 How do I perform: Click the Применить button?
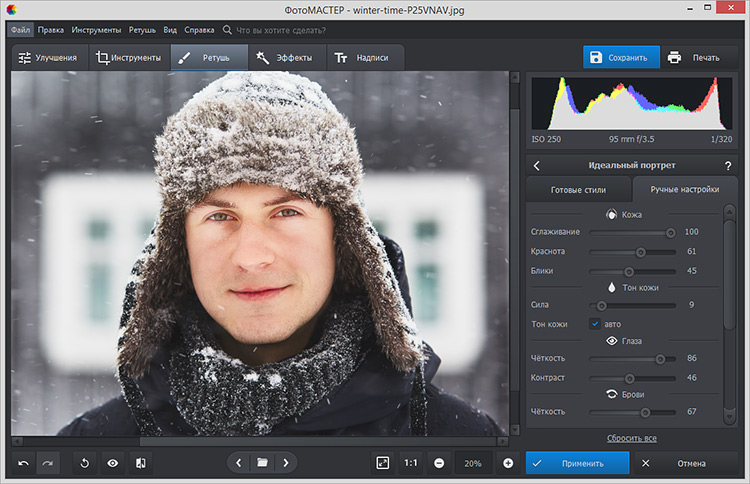click(x=578, y=463)
